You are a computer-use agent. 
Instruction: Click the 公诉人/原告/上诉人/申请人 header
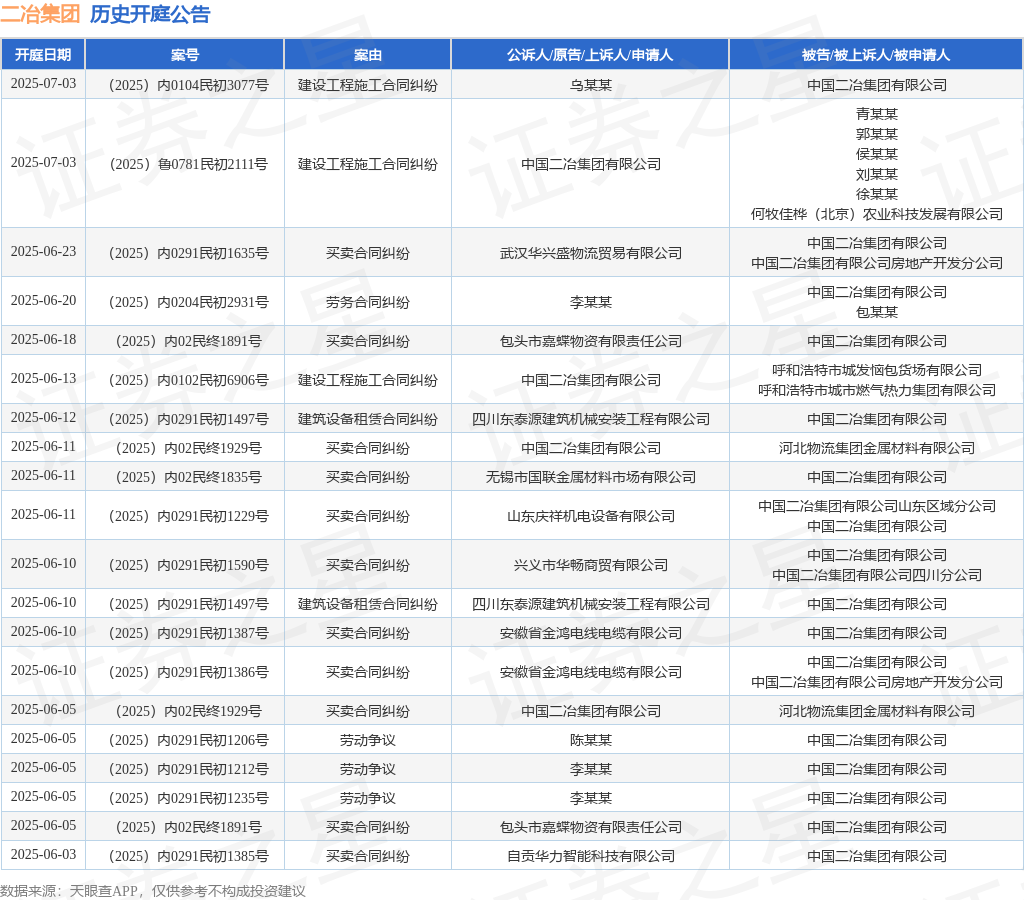coord(590,55)
